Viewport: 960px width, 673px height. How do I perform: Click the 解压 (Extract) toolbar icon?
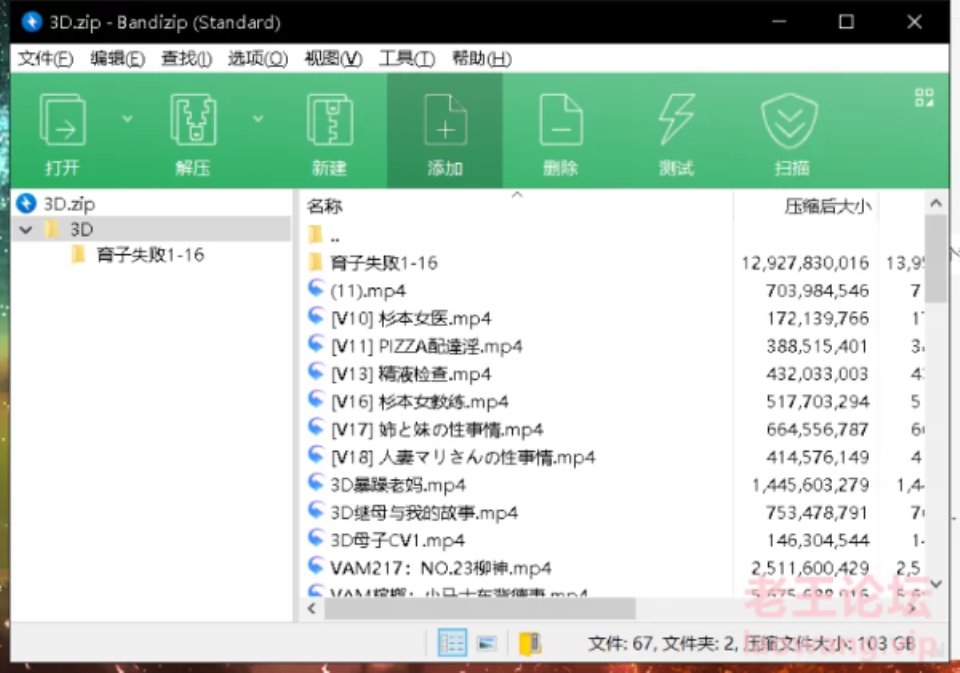click(x=193, y=120)
